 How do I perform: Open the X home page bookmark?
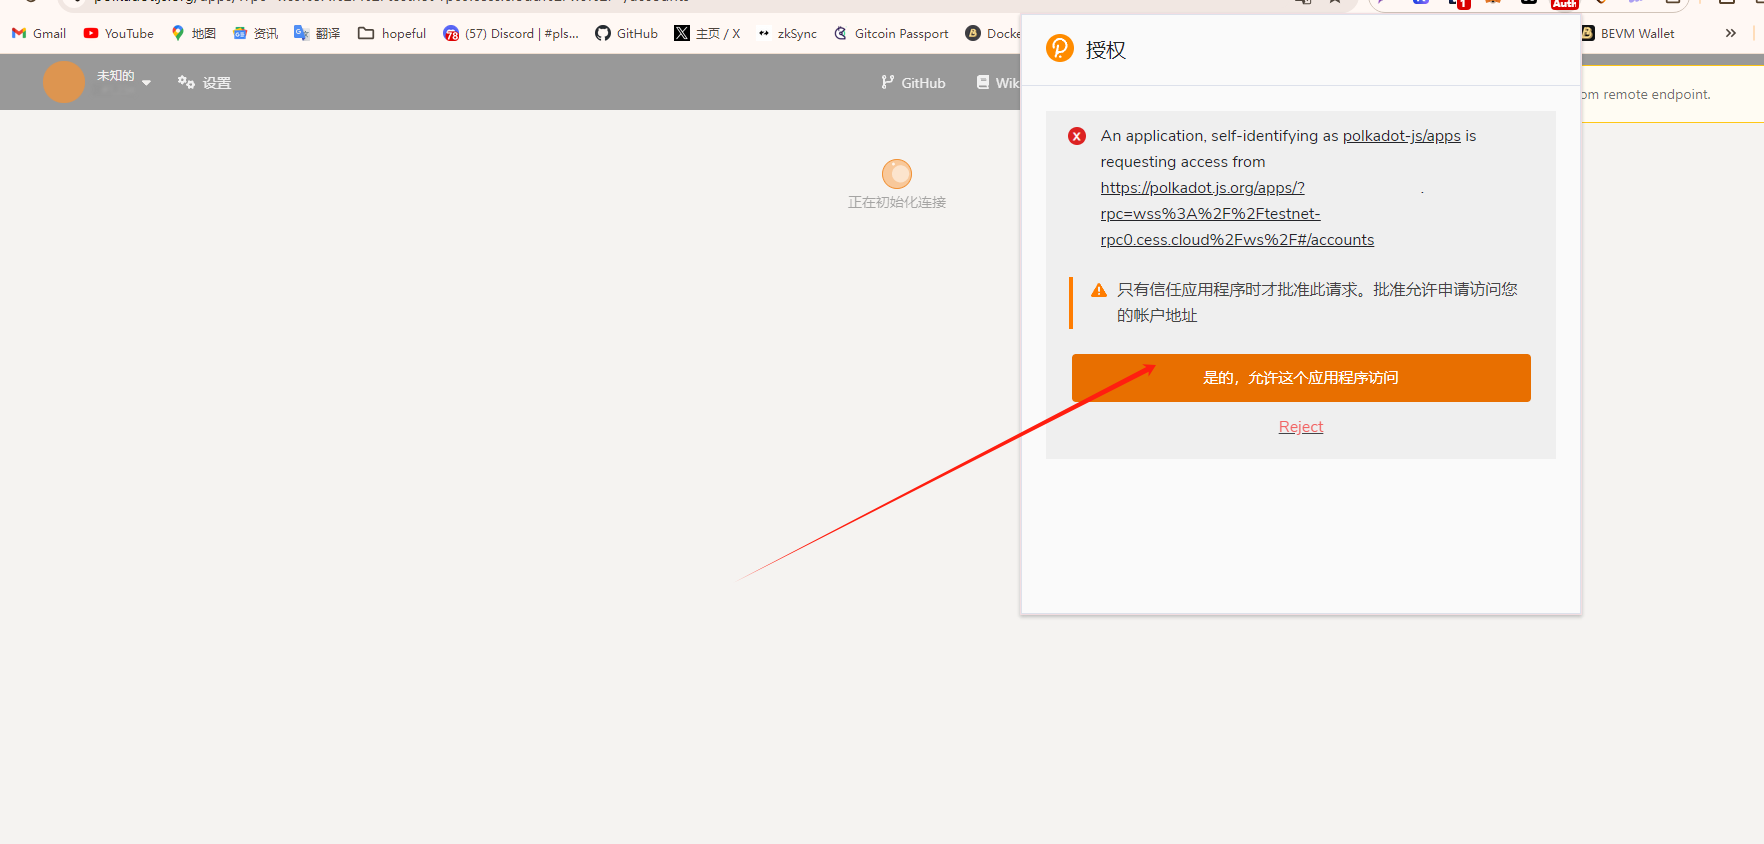click(x=707, y=33)
